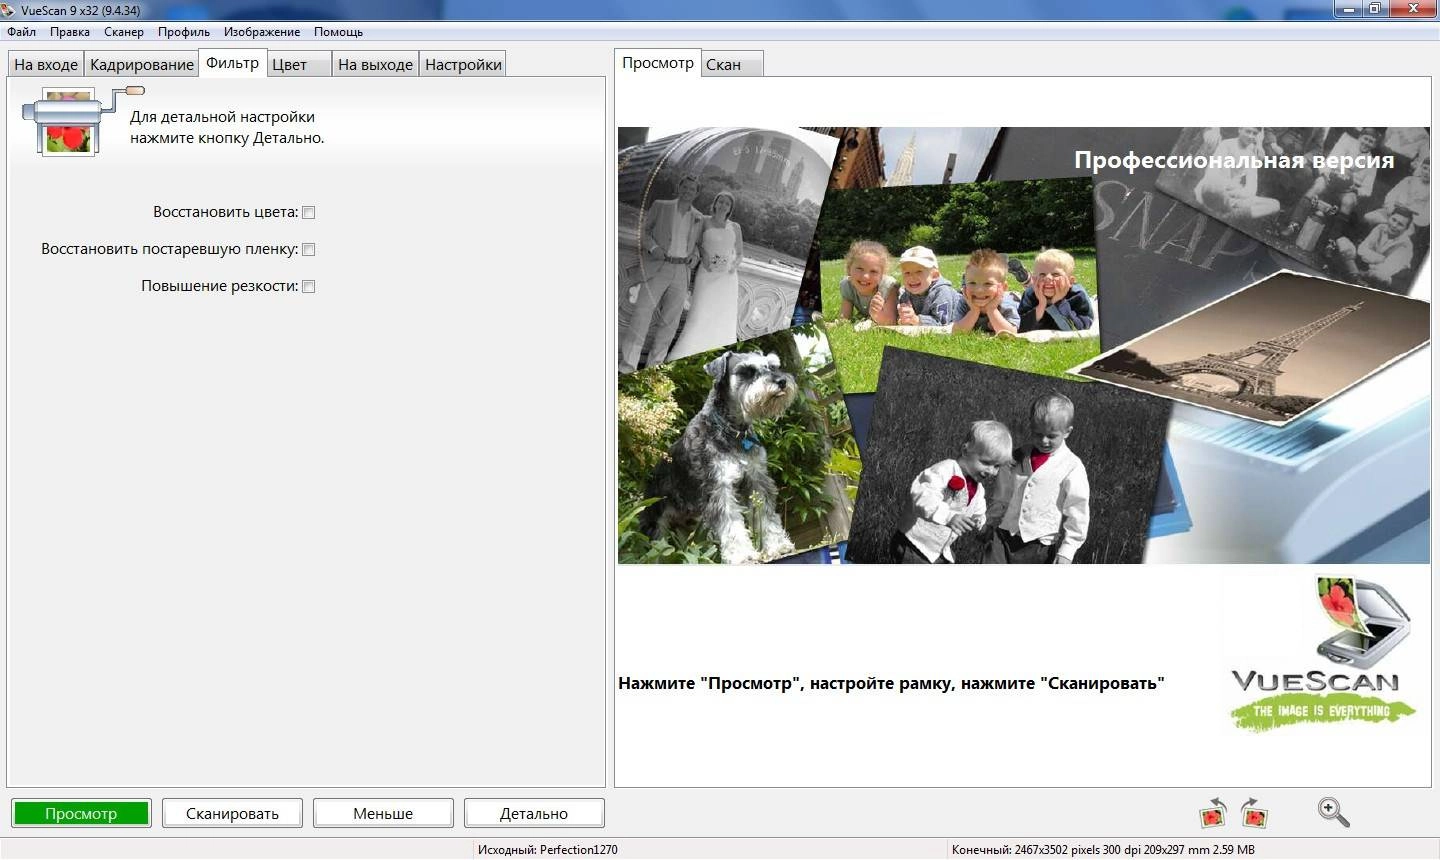Open the Изображение menu

262,32
